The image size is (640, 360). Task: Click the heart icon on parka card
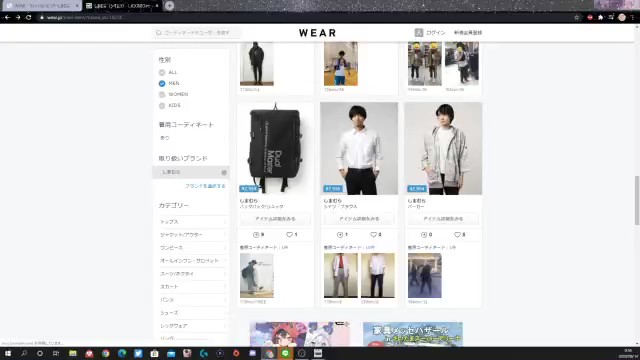click(x=457, y=235)
